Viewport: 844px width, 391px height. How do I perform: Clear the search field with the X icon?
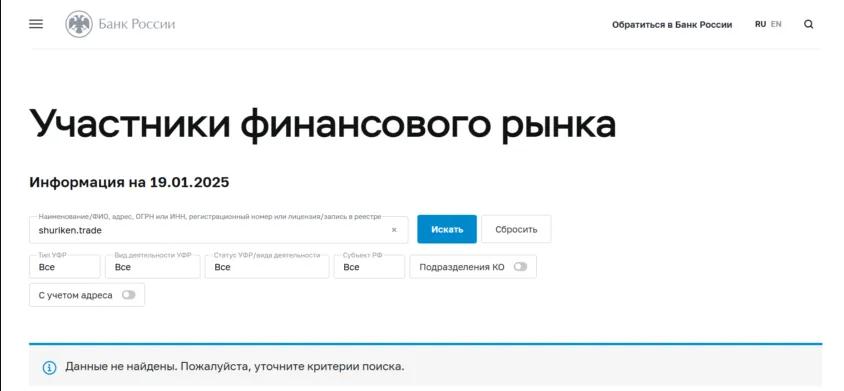394,230
